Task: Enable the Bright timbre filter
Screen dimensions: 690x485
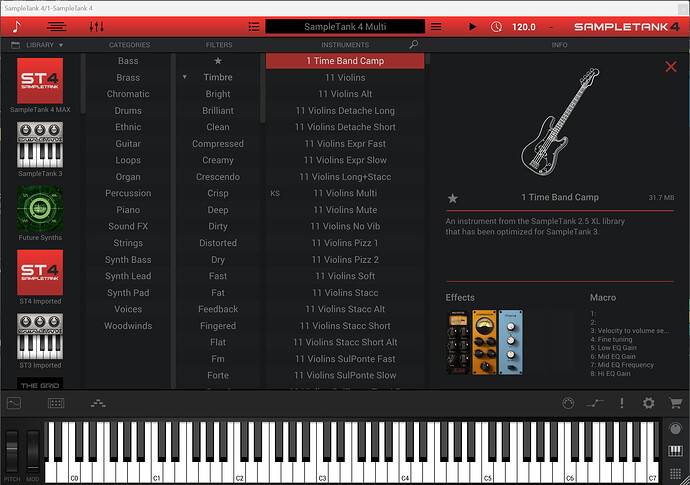Action: tap(218, 94)
